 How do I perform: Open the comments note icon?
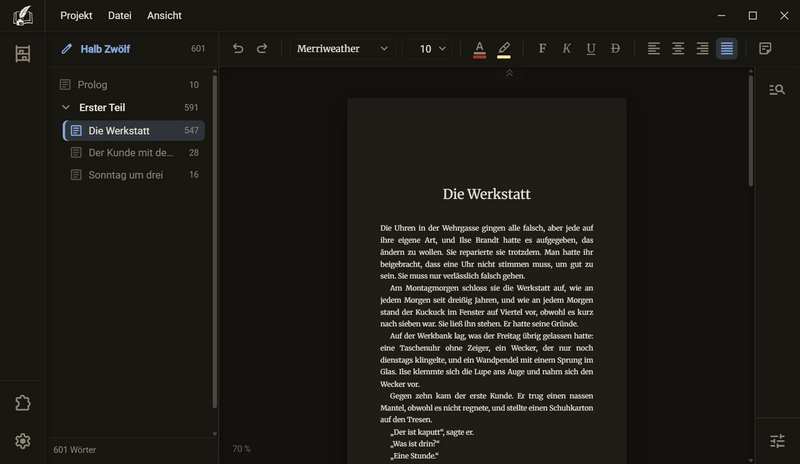pyautogui.click(x=765, y=48)
